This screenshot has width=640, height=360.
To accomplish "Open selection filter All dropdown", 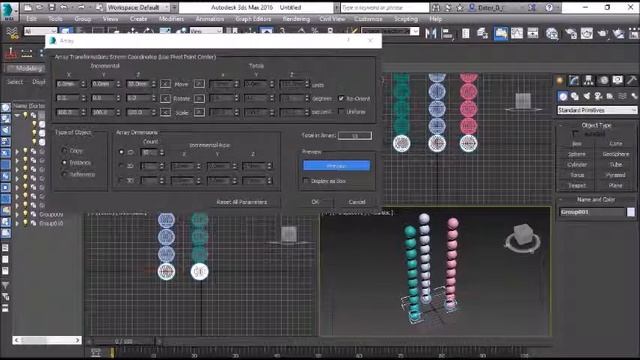I will [40, 31].
